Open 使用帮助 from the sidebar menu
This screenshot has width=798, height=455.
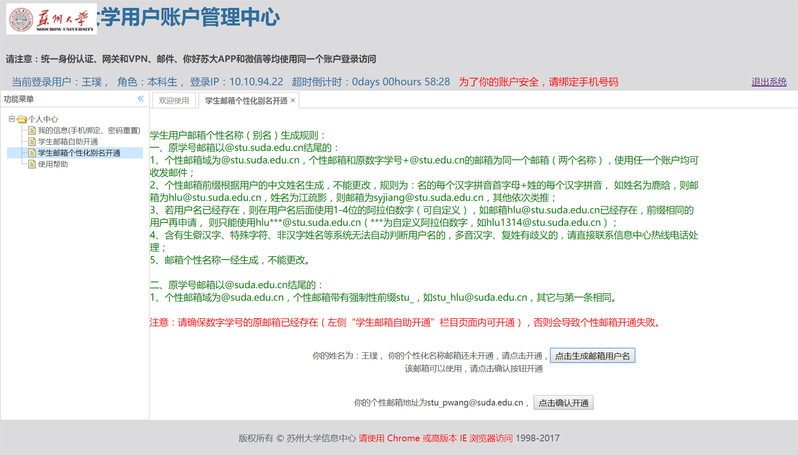[54, 164]
